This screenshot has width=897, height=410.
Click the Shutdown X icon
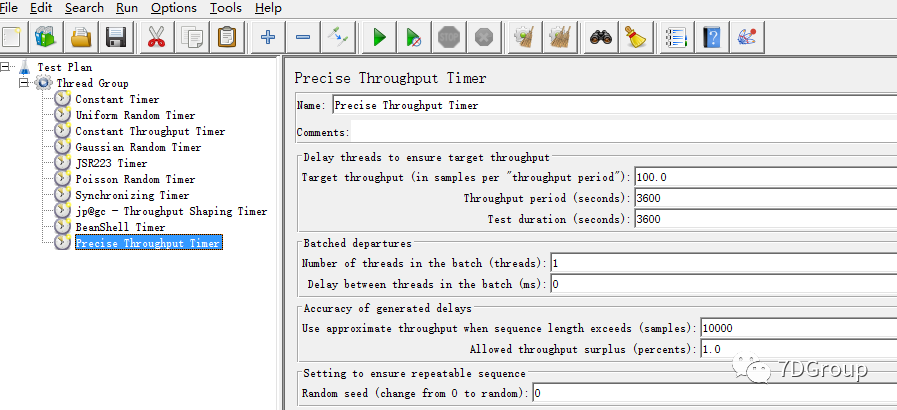(484, 38)
